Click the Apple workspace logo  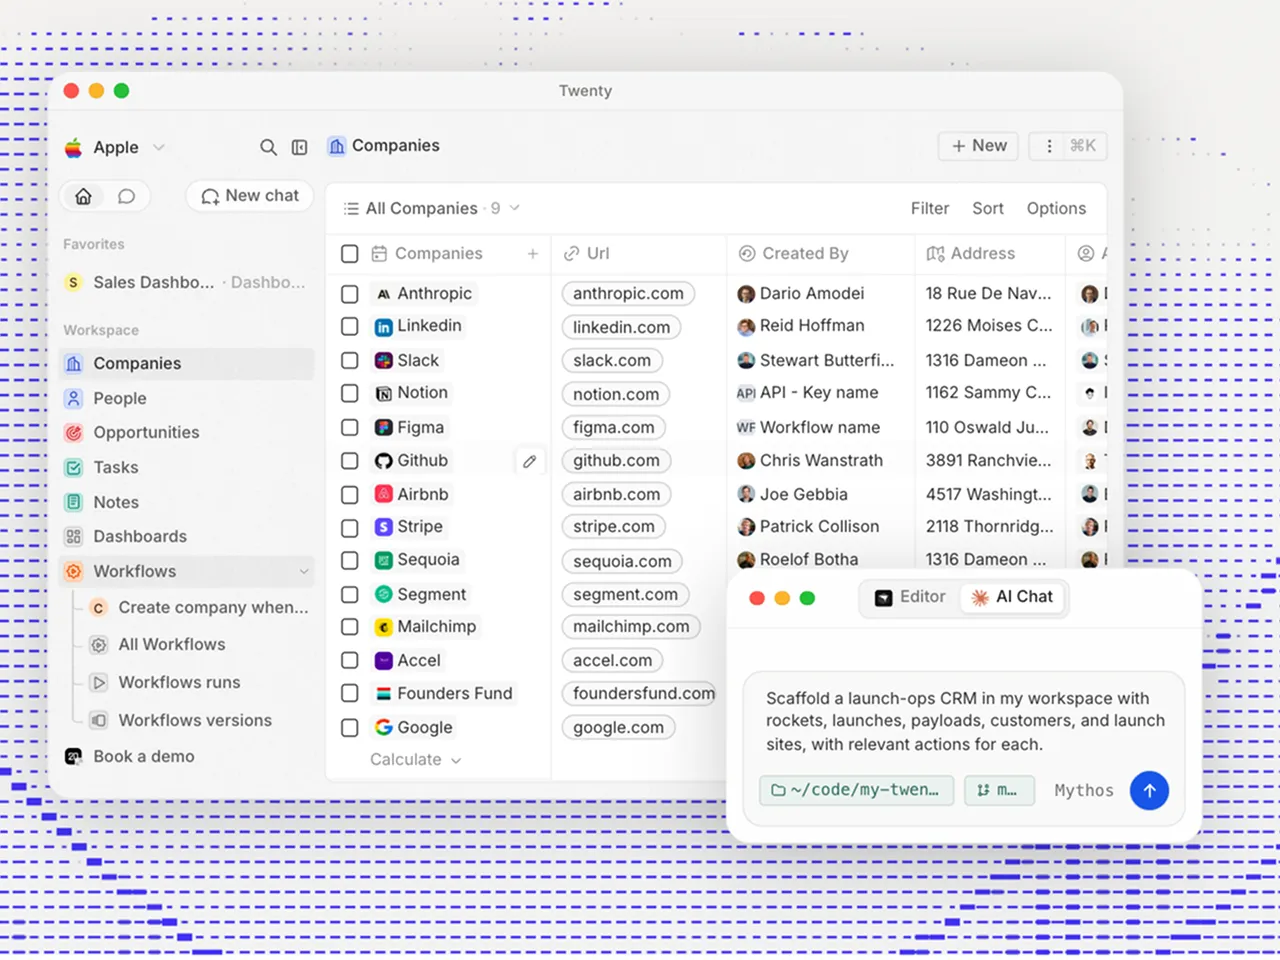click(74, 148)
